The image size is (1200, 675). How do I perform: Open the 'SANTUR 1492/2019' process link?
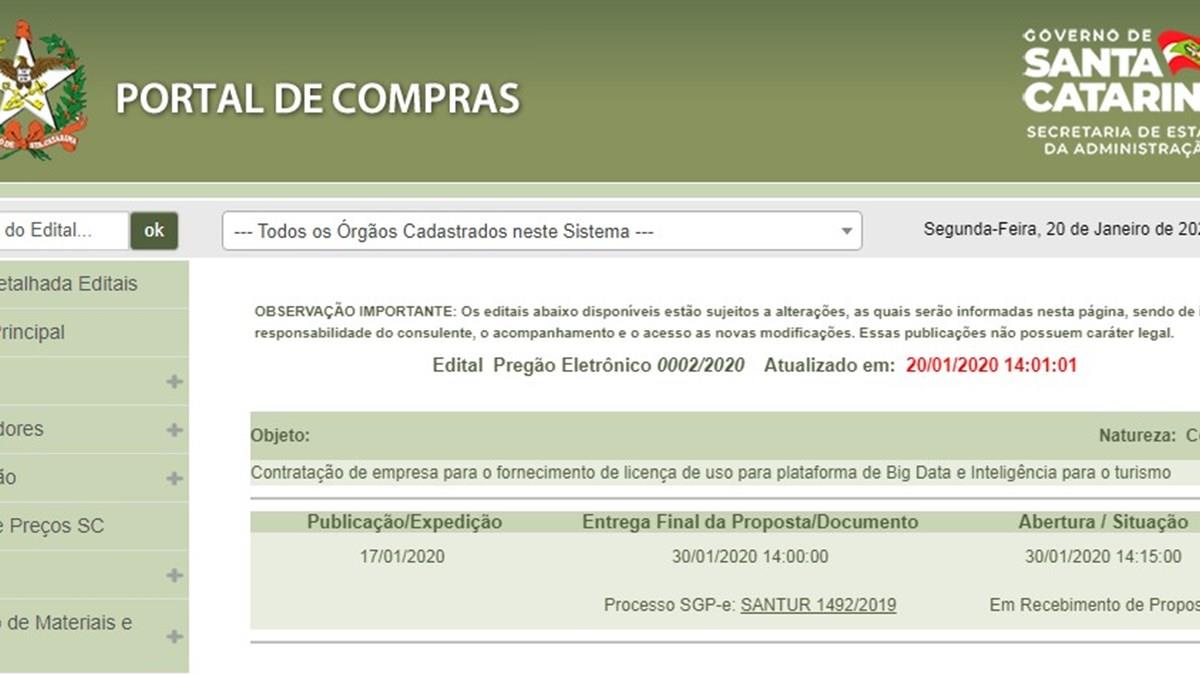(x=818, y=605)
